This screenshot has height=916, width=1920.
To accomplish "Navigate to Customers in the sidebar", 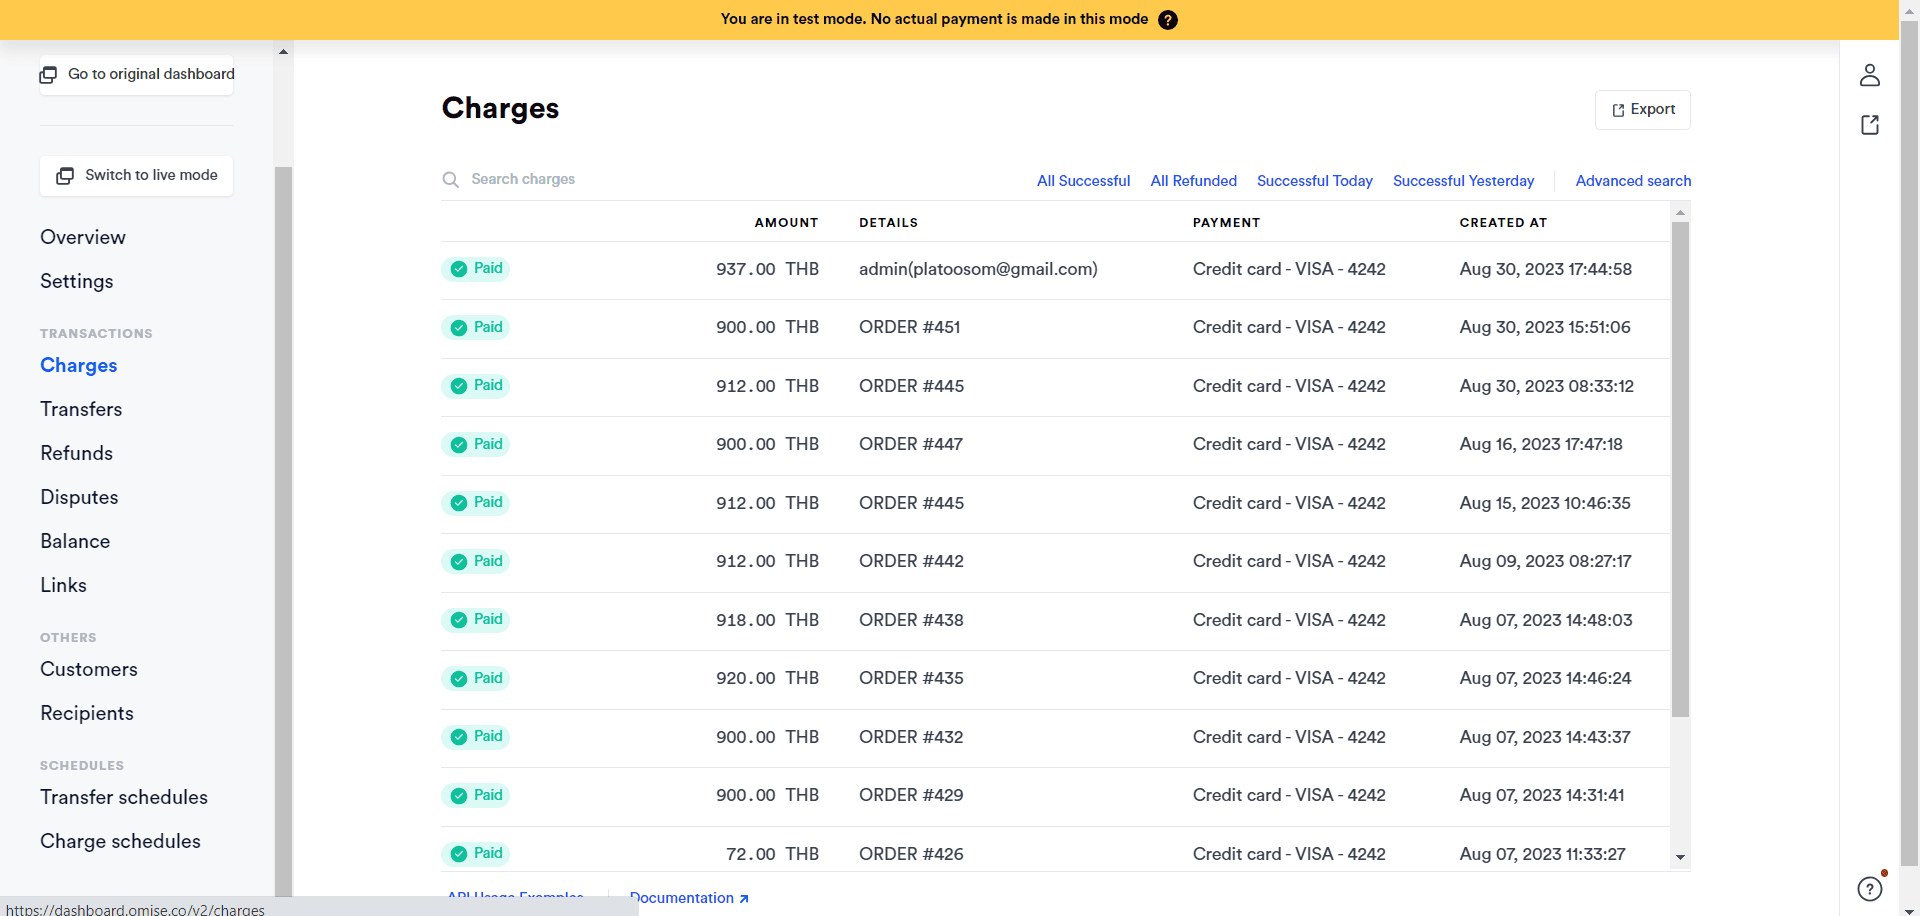I will [x=89, y=670].
